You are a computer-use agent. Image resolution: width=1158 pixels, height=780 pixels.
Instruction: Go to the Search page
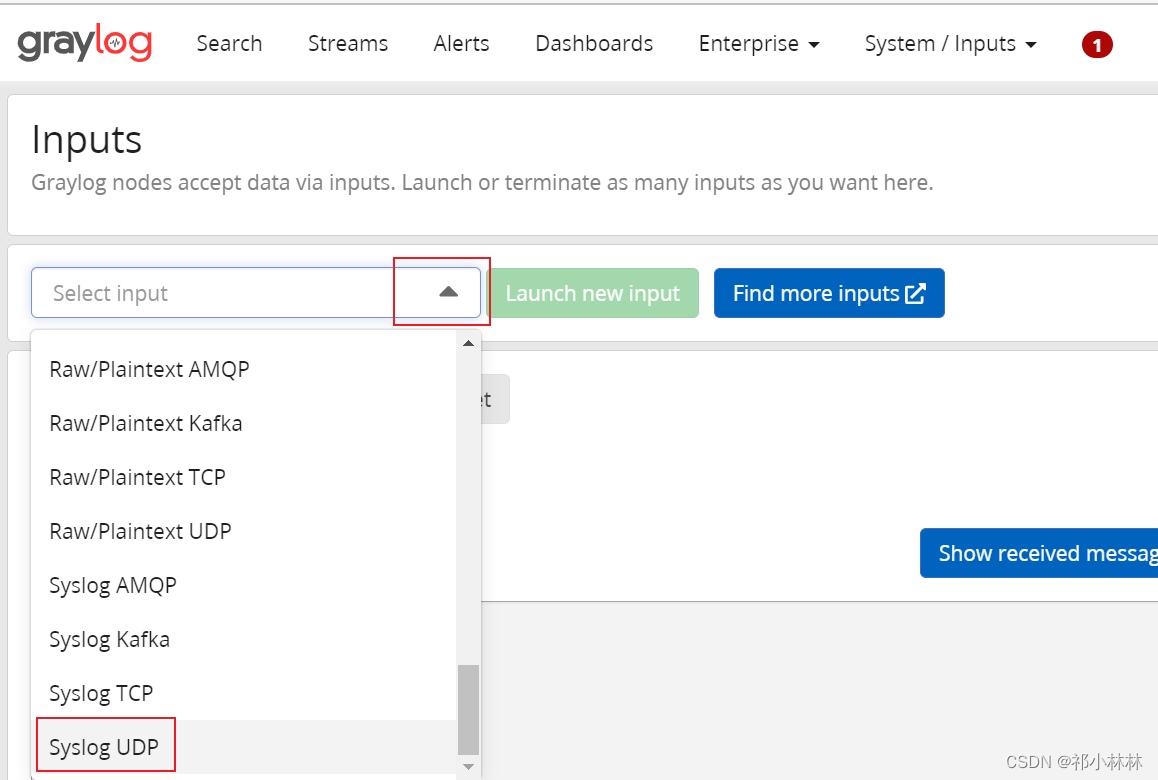229,43
